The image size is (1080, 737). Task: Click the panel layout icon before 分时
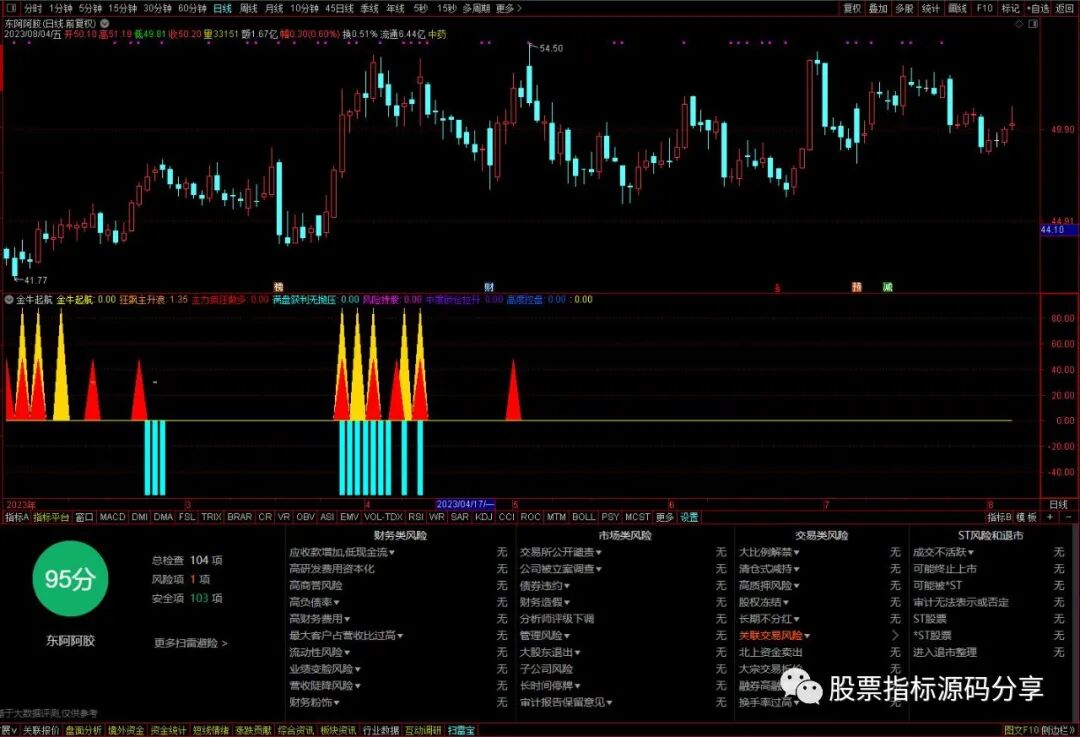10,8
